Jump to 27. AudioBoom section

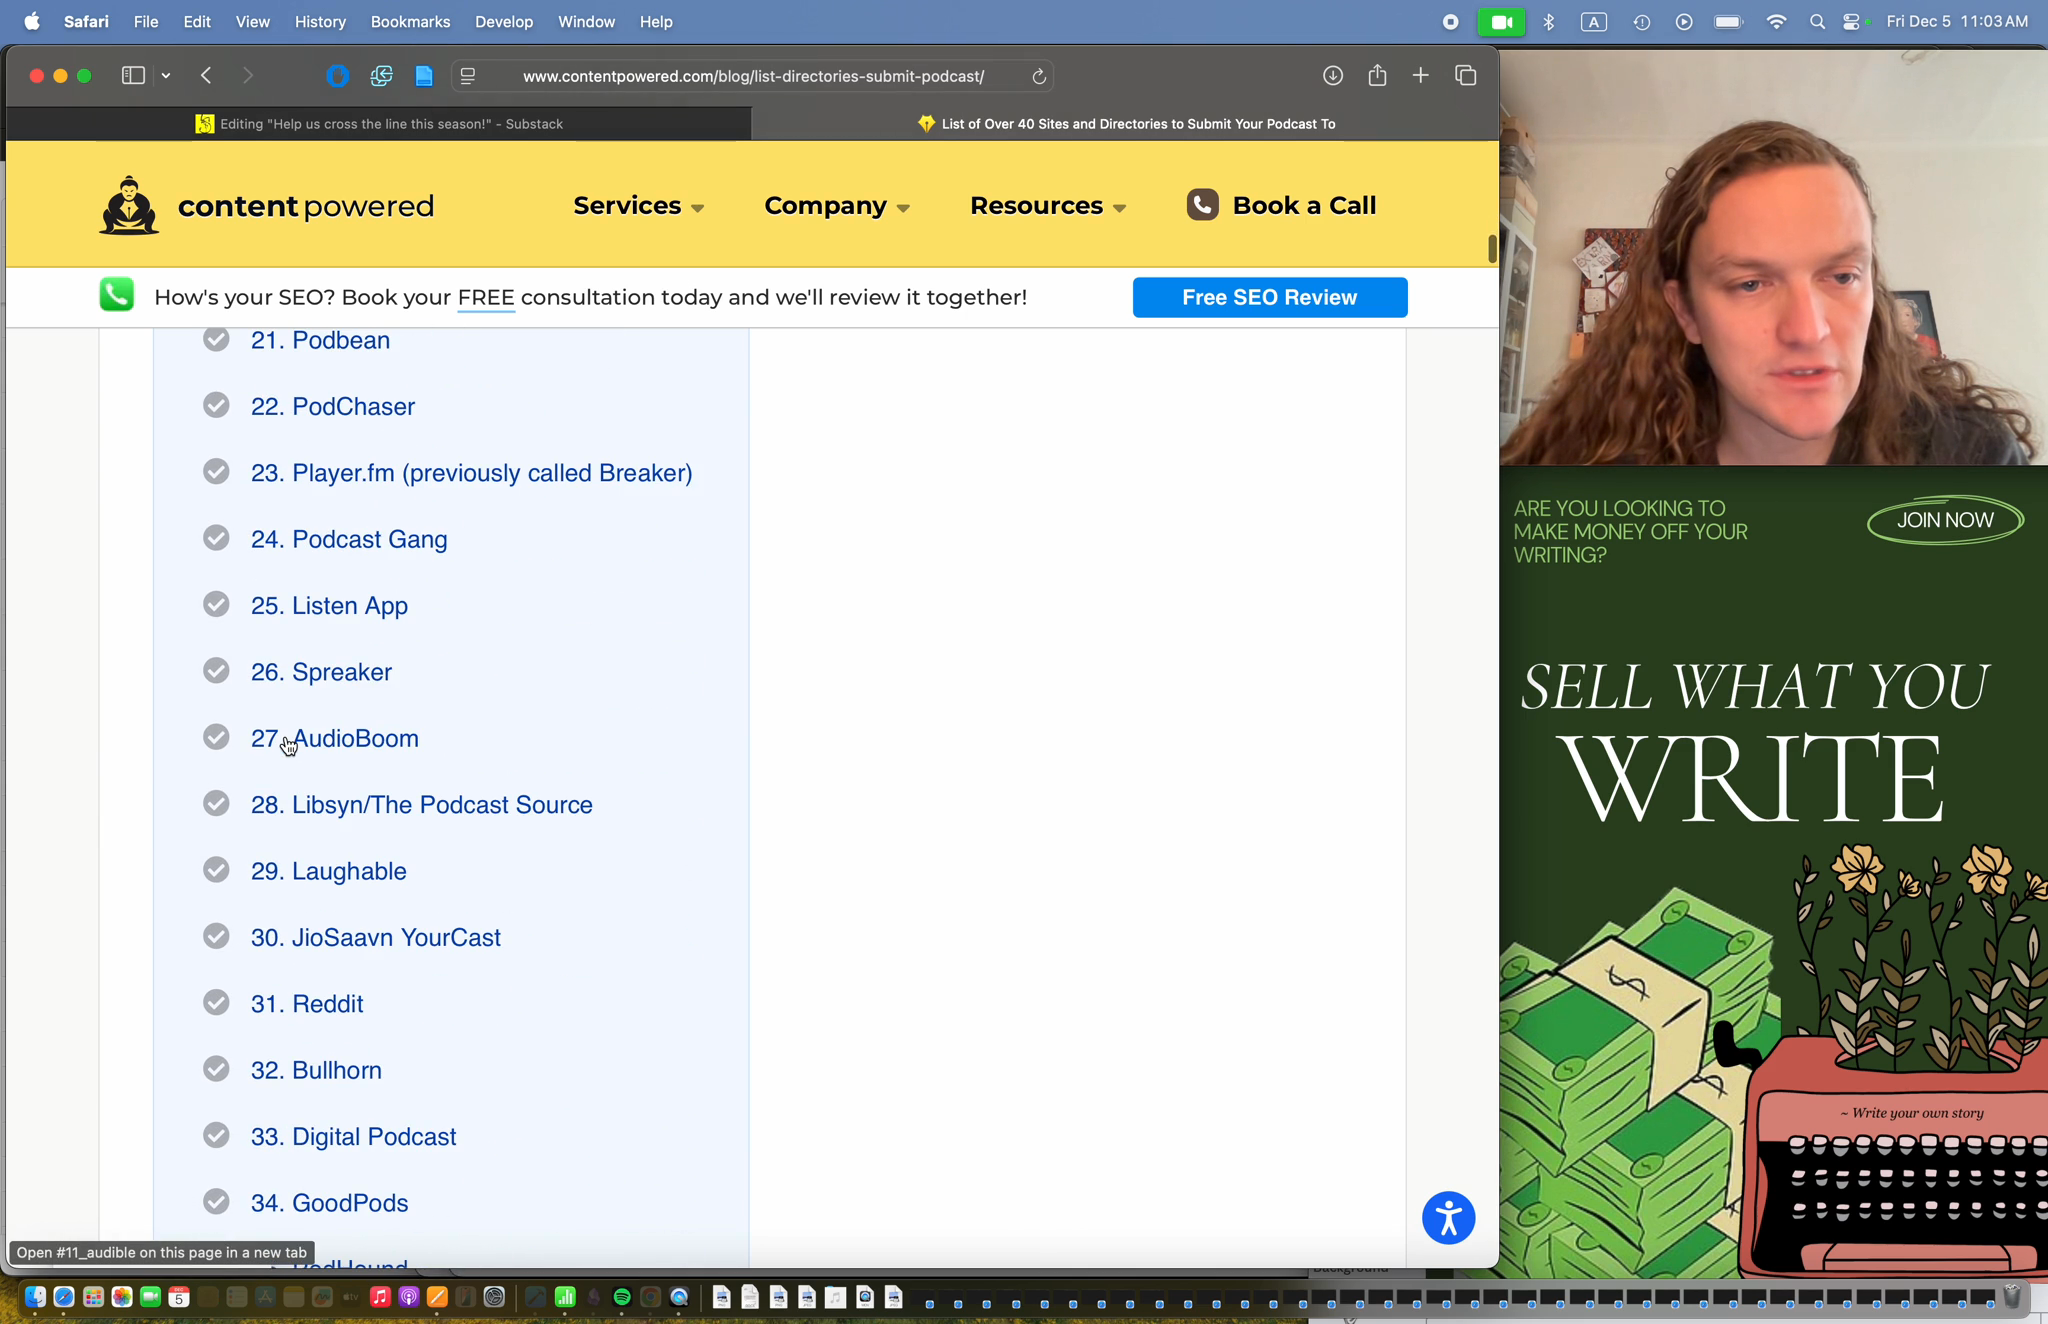point(335,739)
